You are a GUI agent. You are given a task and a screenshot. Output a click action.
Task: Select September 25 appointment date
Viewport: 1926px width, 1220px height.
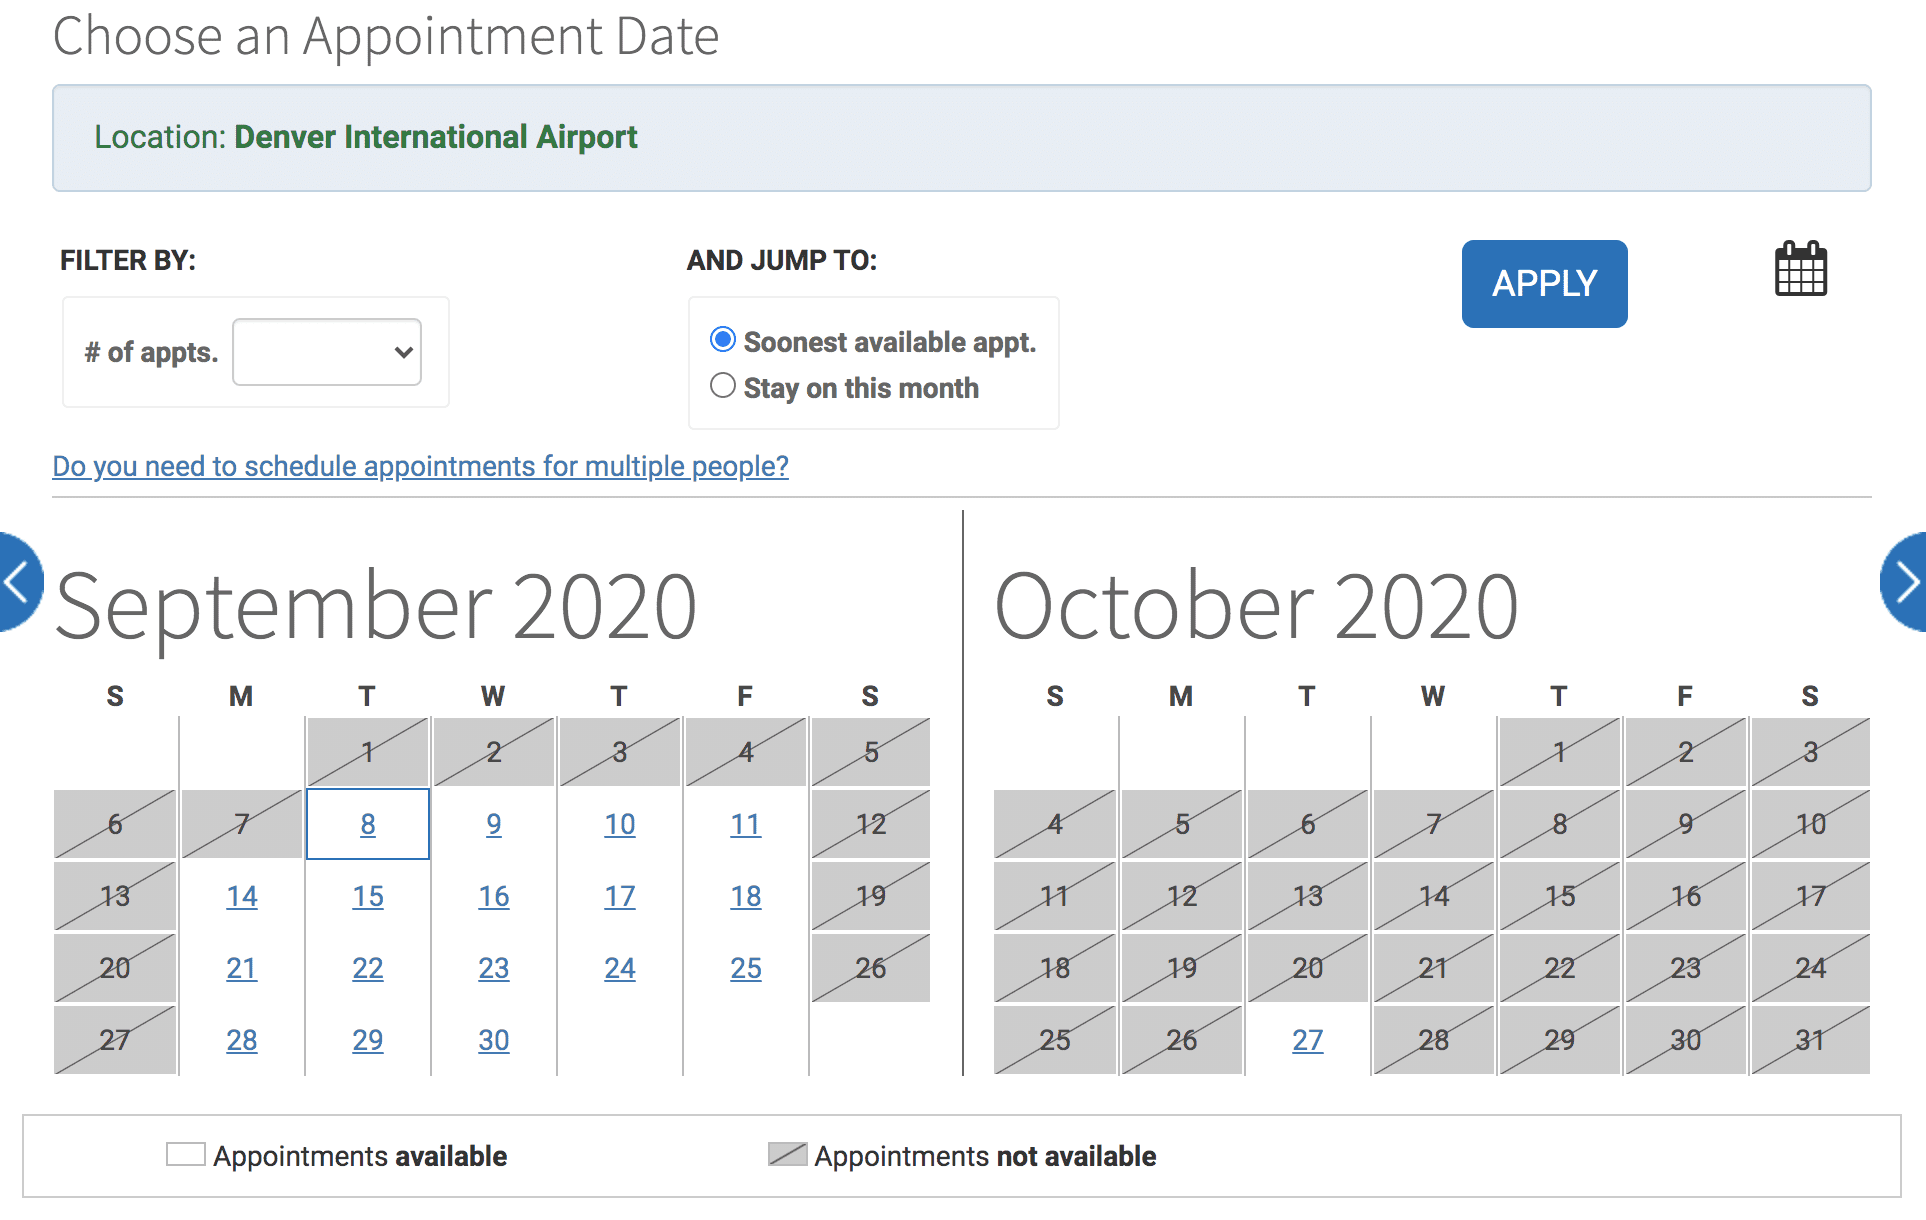point(745,968)
